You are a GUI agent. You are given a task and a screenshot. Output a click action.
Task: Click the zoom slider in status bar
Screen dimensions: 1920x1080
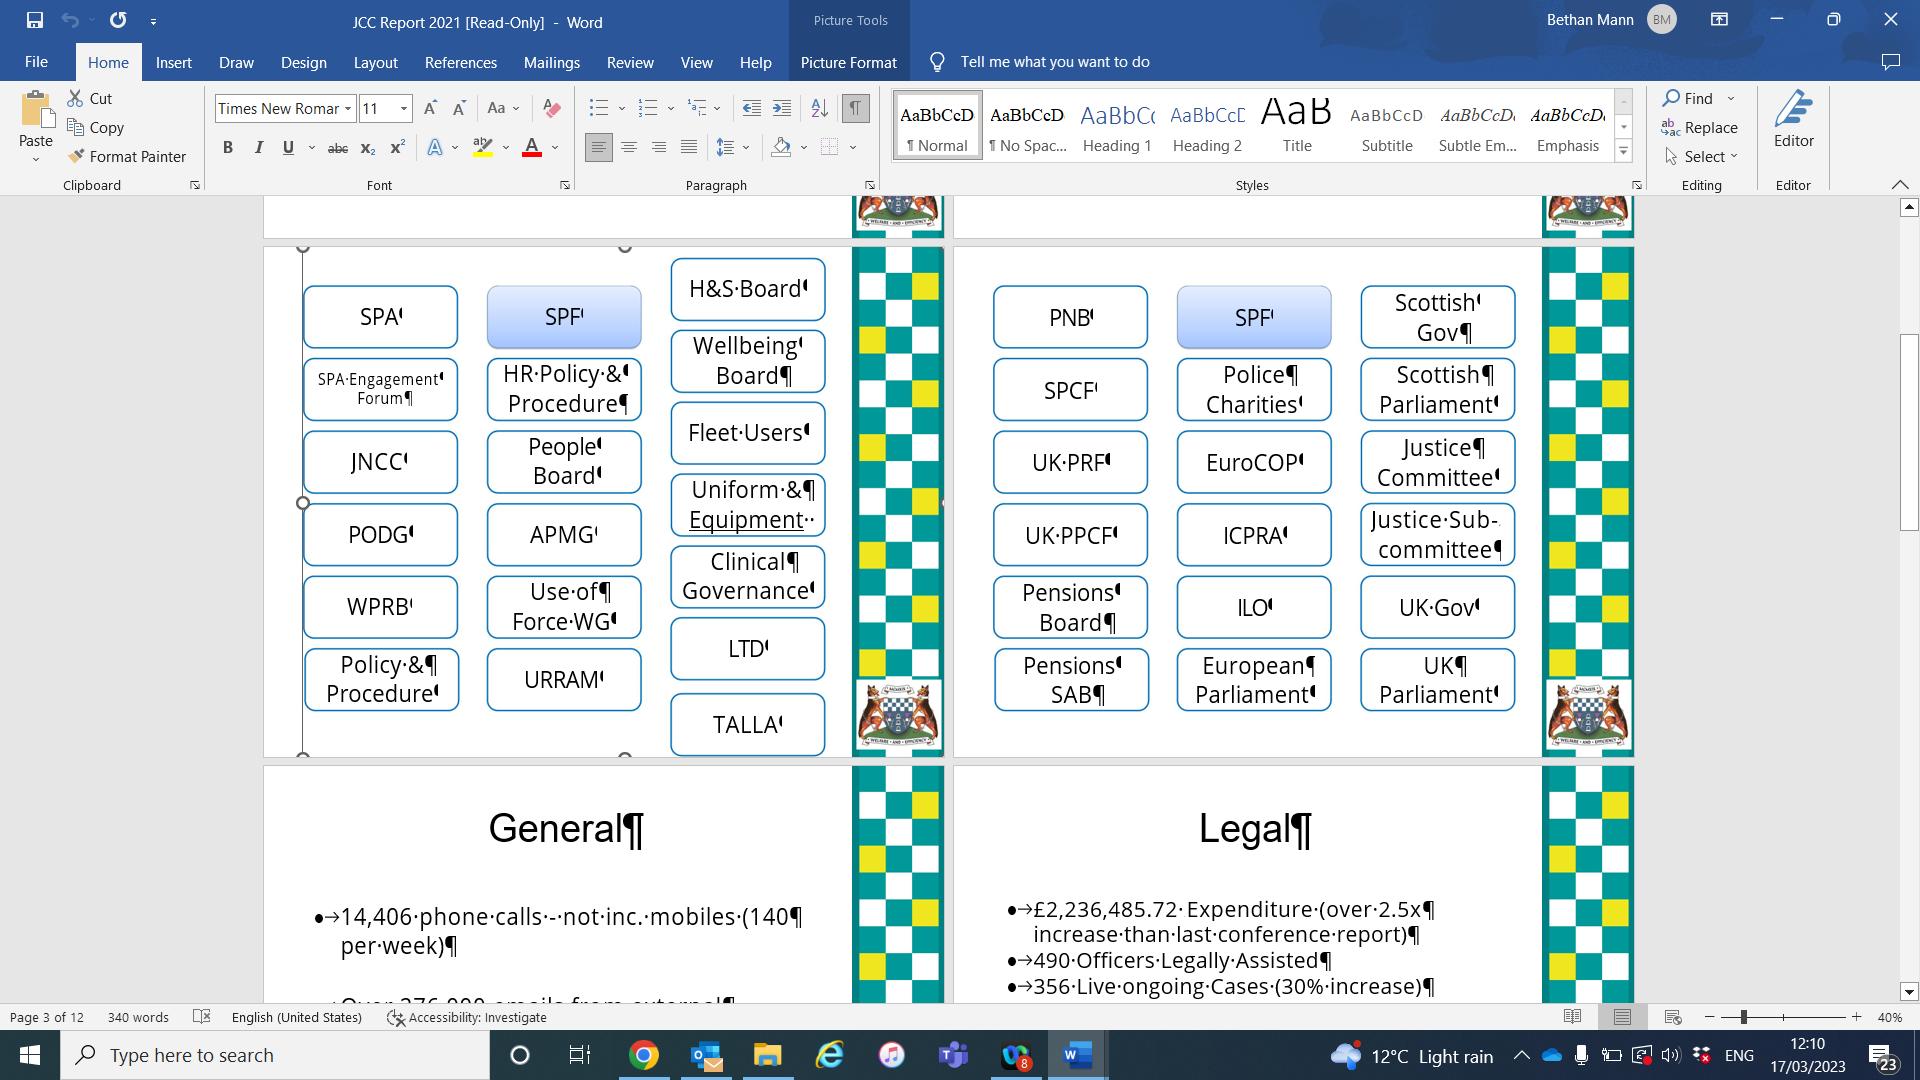[x=1743, y=1017]
